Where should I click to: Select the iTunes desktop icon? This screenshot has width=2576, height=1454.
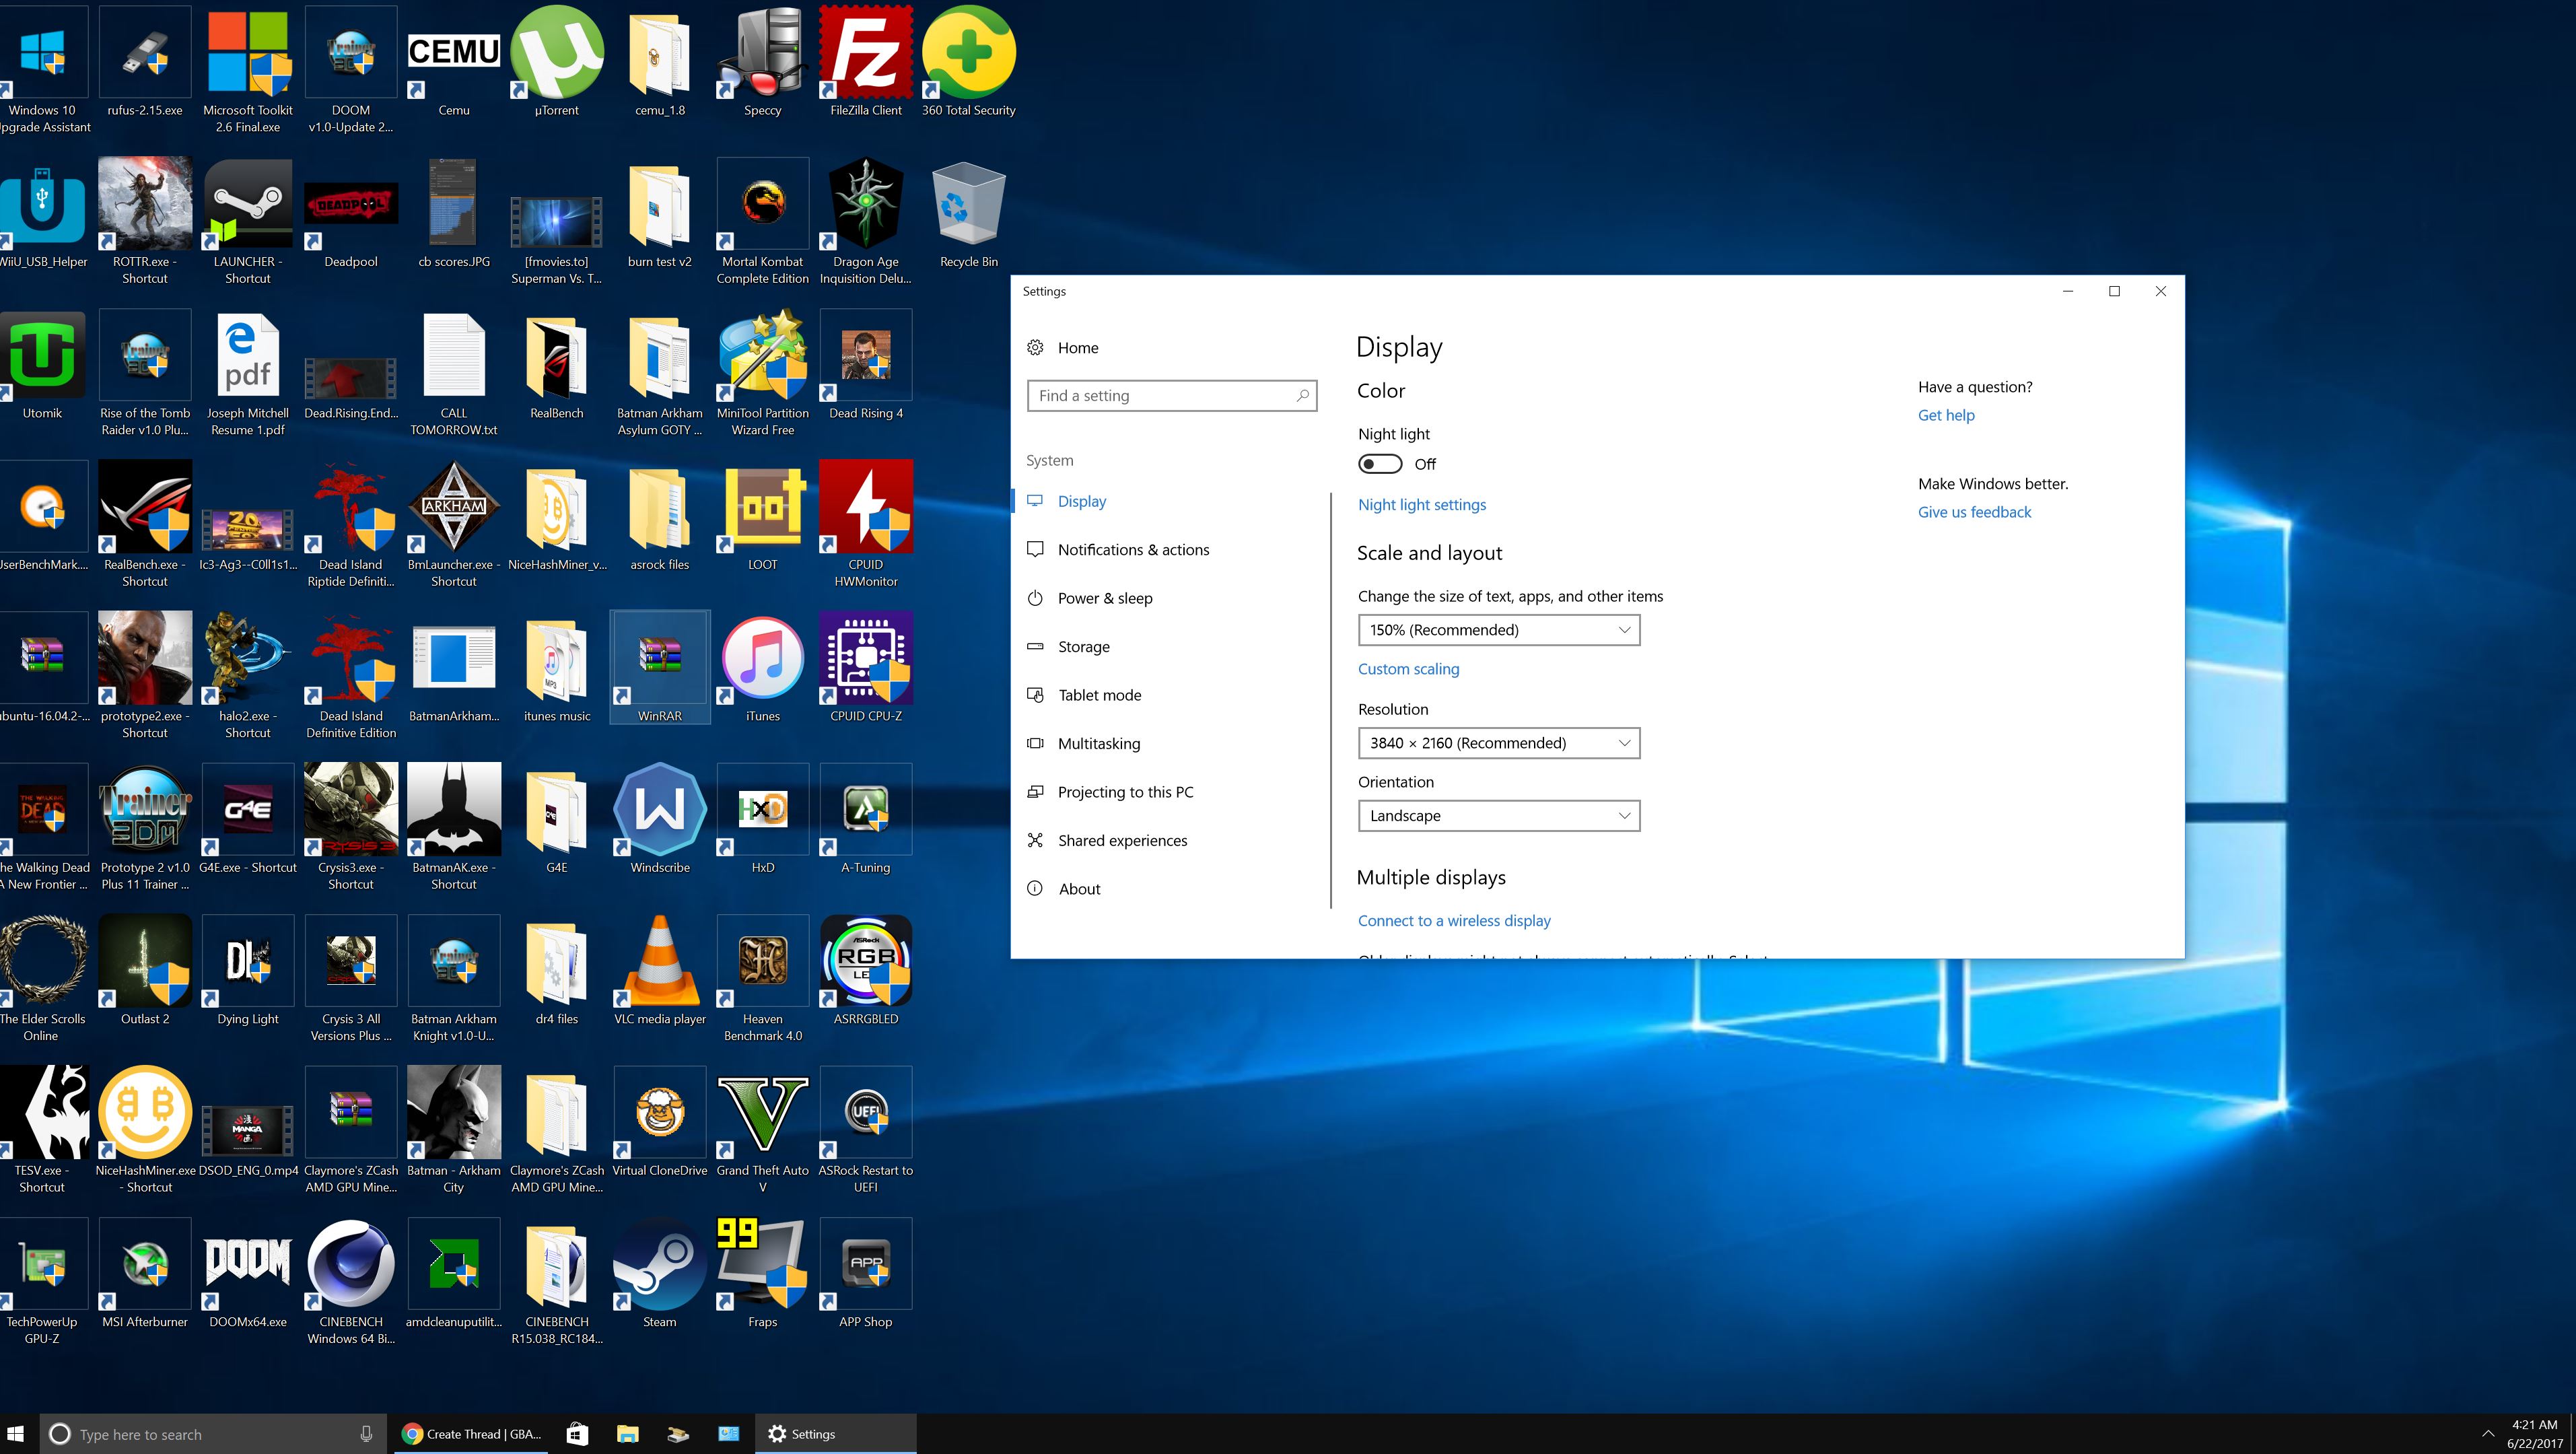763,668
